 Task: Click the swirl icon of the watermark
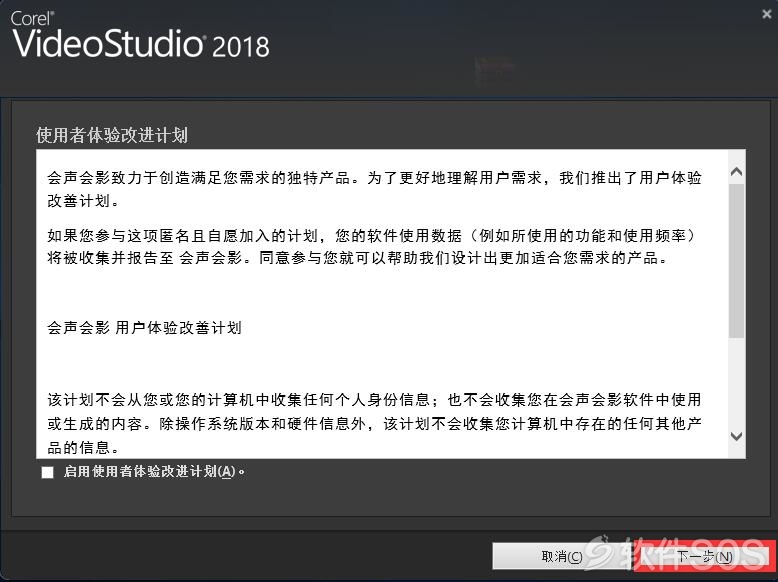pyautogui.click(x=598, y=552)
